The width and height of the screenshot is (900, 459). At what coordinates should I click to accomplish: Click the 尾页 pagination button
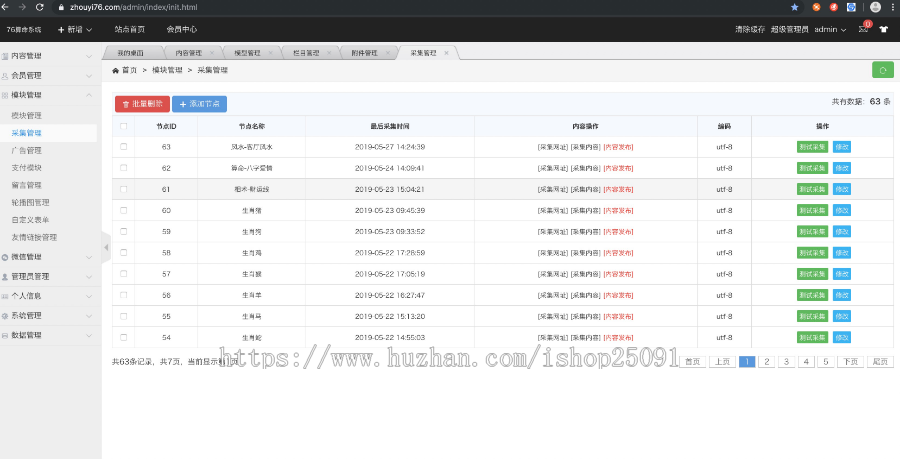point(880,361)
